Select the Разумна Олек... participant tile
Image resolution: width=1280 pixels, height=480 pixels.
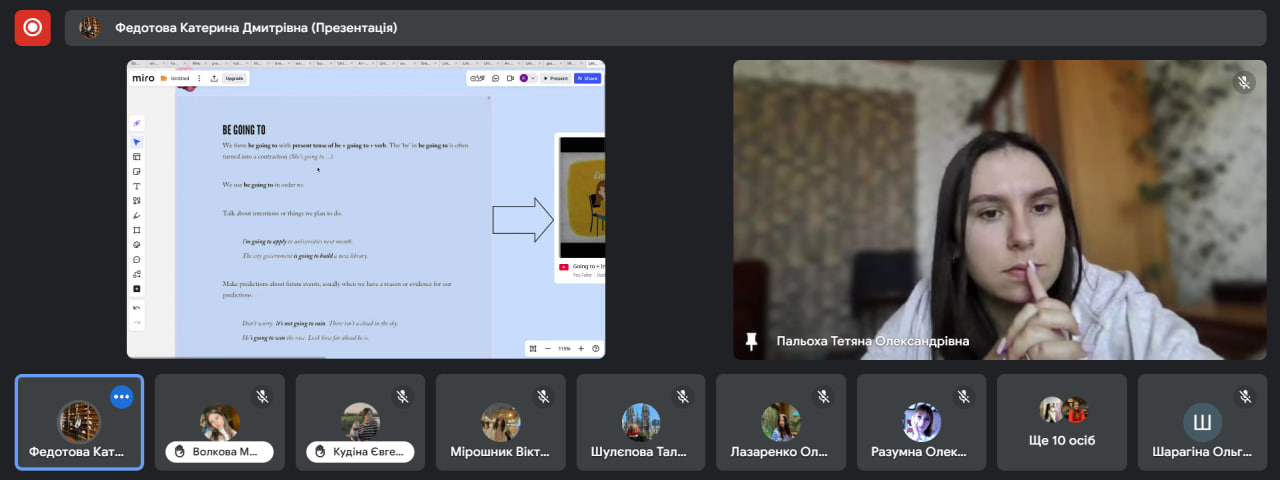922,422
